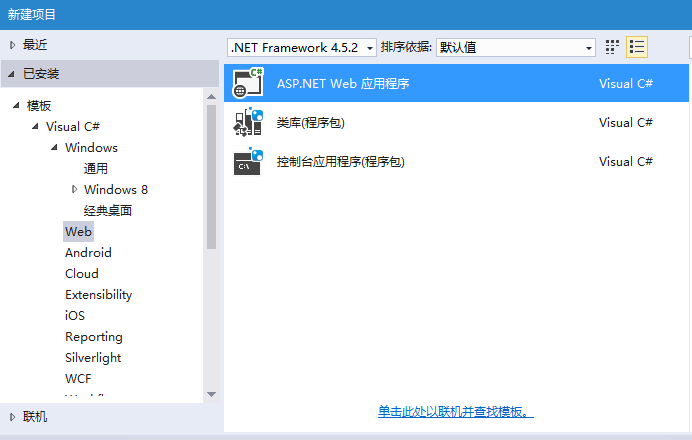The image size is (692, 440).
Task: Collapse the Visual C# node arrow
Action: click(35, 126)
